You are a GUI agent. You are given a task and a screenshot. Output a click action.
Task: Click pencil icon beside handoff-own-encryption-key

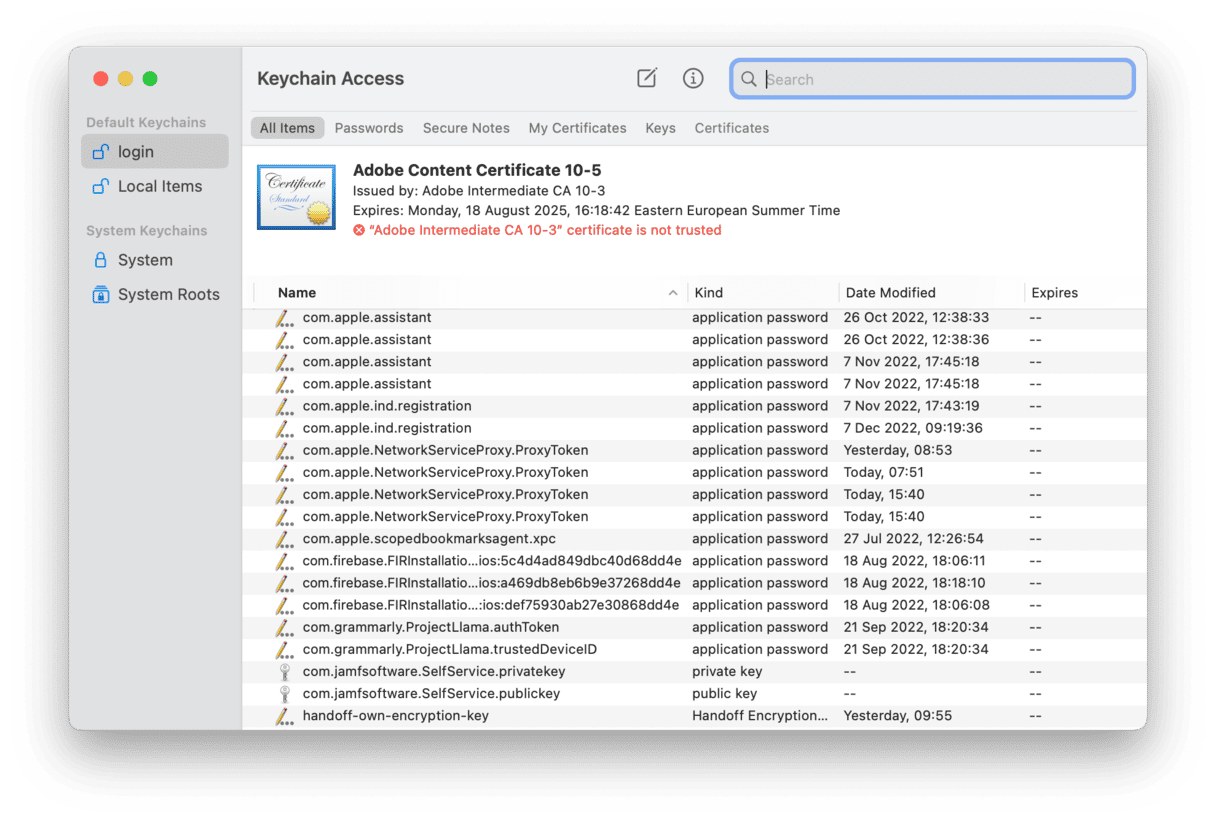click(x=285, y=716)
